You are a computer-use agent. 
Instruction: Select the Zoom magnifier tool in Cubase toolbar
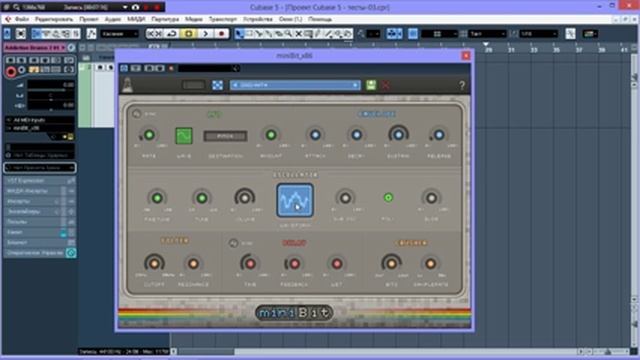289,34
